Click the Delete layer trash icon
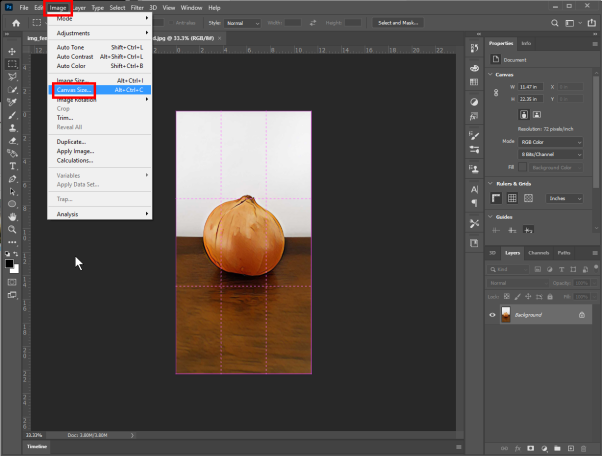This screenshot has width=602, height=456. 584,448
